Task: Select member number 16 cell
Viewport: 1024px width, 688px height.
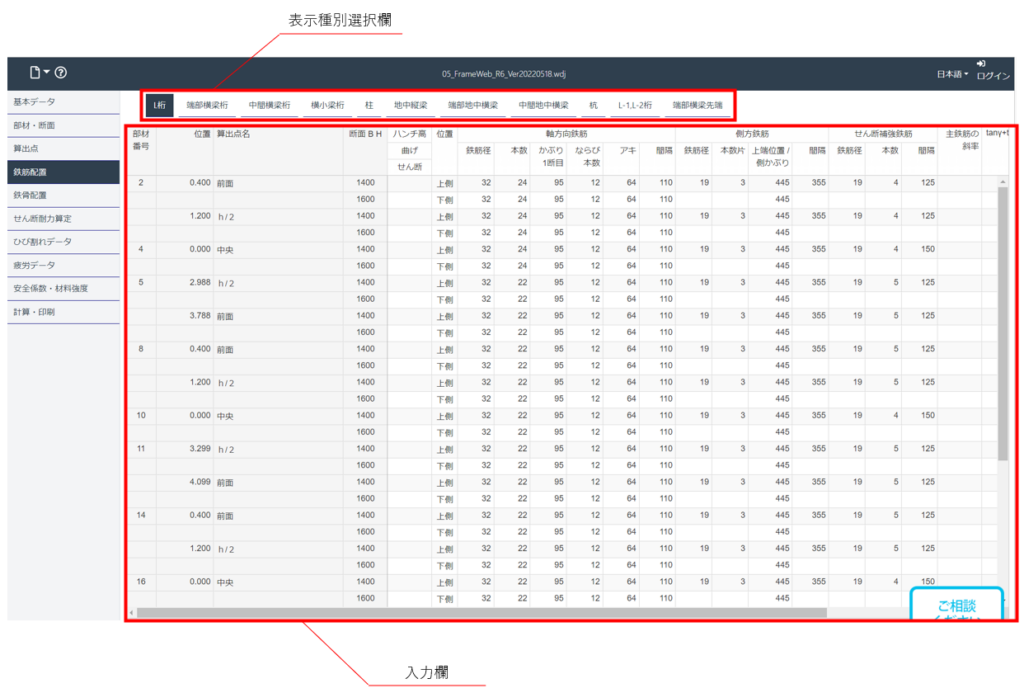Action: pyautogui.click(x=141, y=582)
